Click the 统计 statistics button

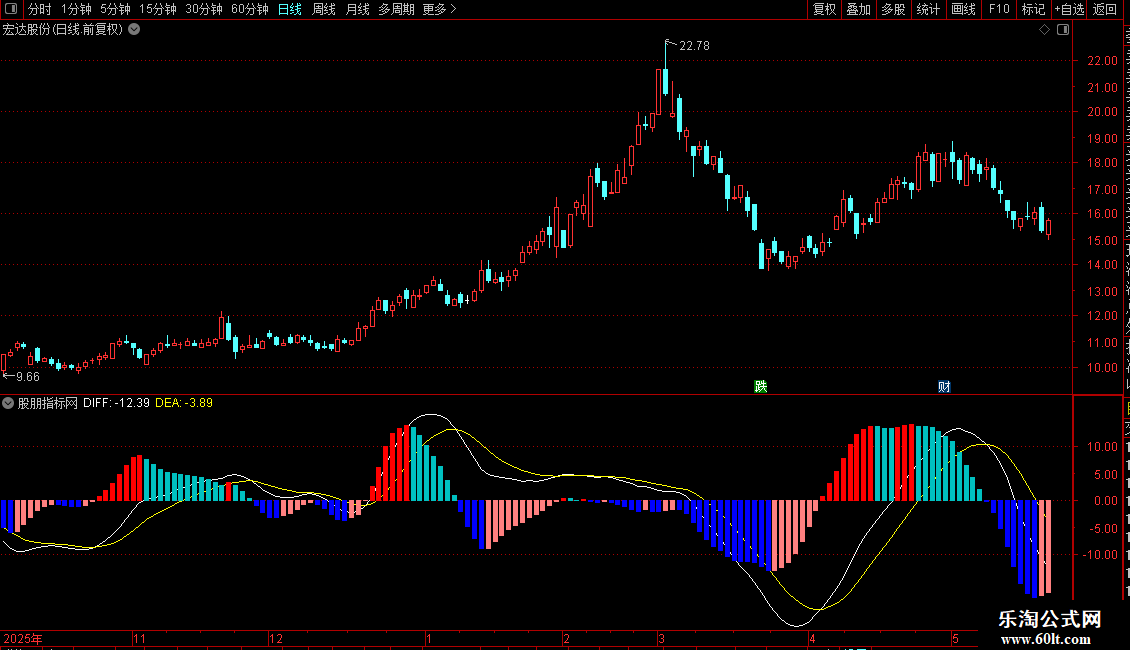point(928,9)
